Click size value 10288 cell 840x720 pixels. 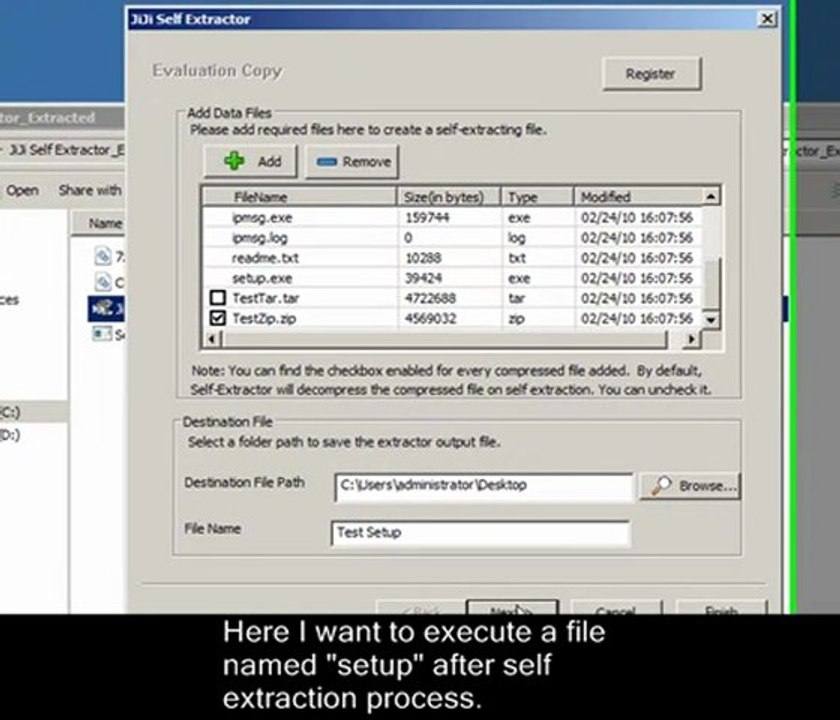pyautogui.click(x=423, y=258)
